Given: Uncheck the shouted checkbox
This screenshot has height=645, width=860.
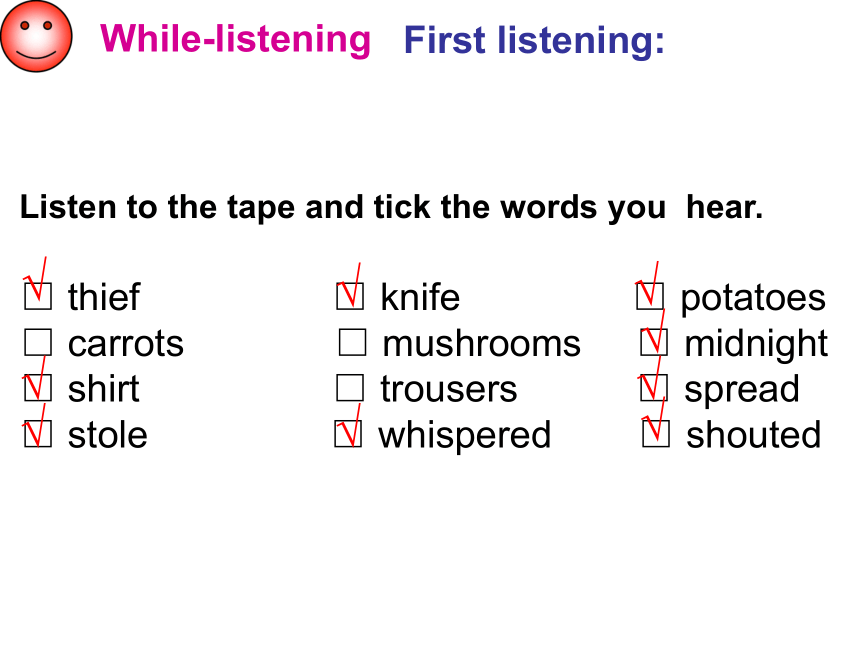Looking at the screenshot, I should [x=656, y=434].
